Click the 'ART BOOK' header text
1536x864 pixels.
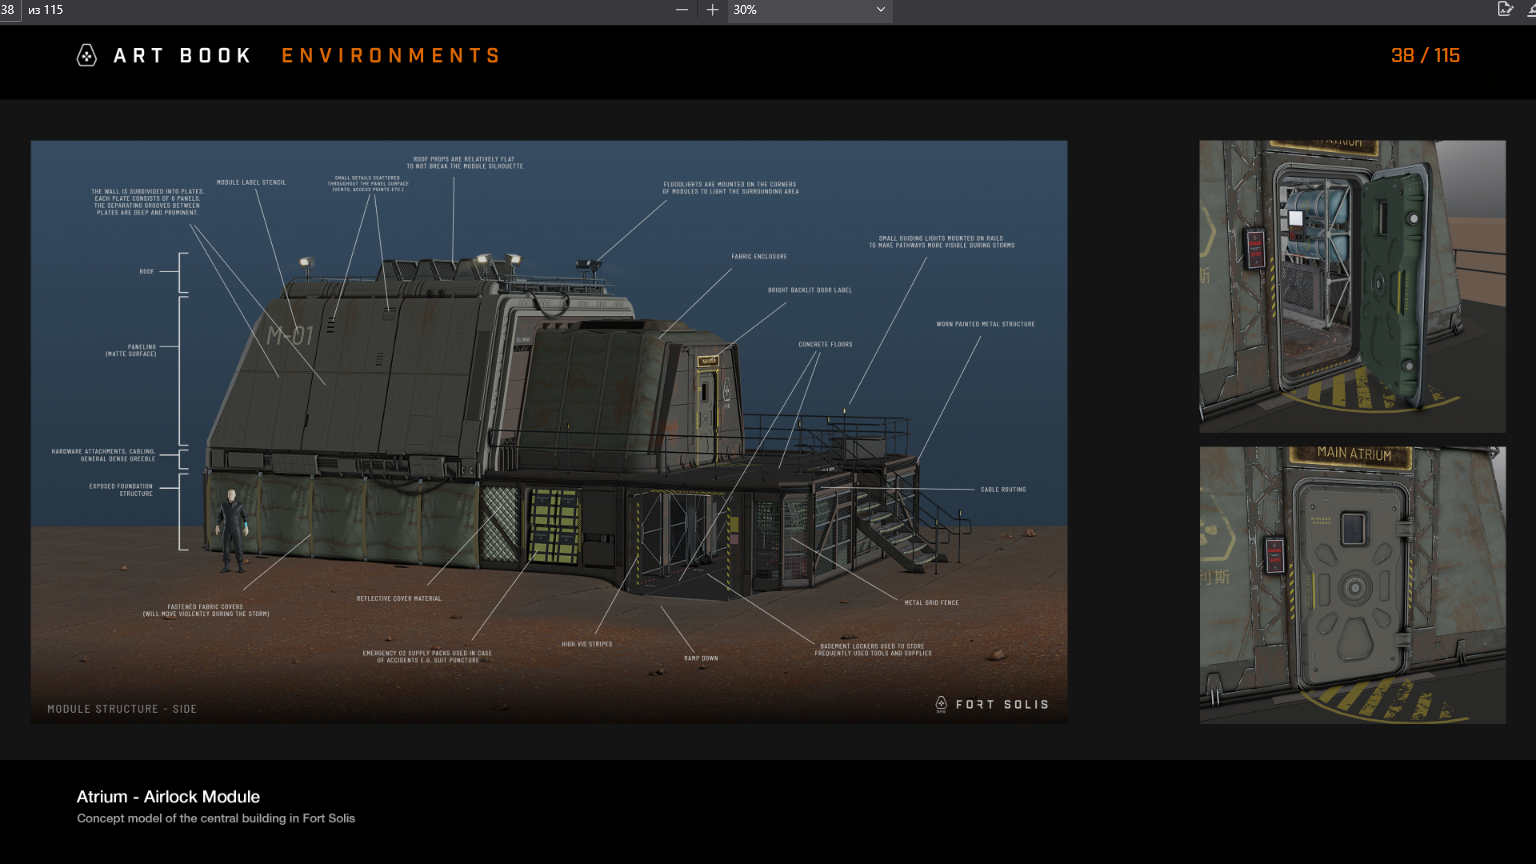(182, 56)
